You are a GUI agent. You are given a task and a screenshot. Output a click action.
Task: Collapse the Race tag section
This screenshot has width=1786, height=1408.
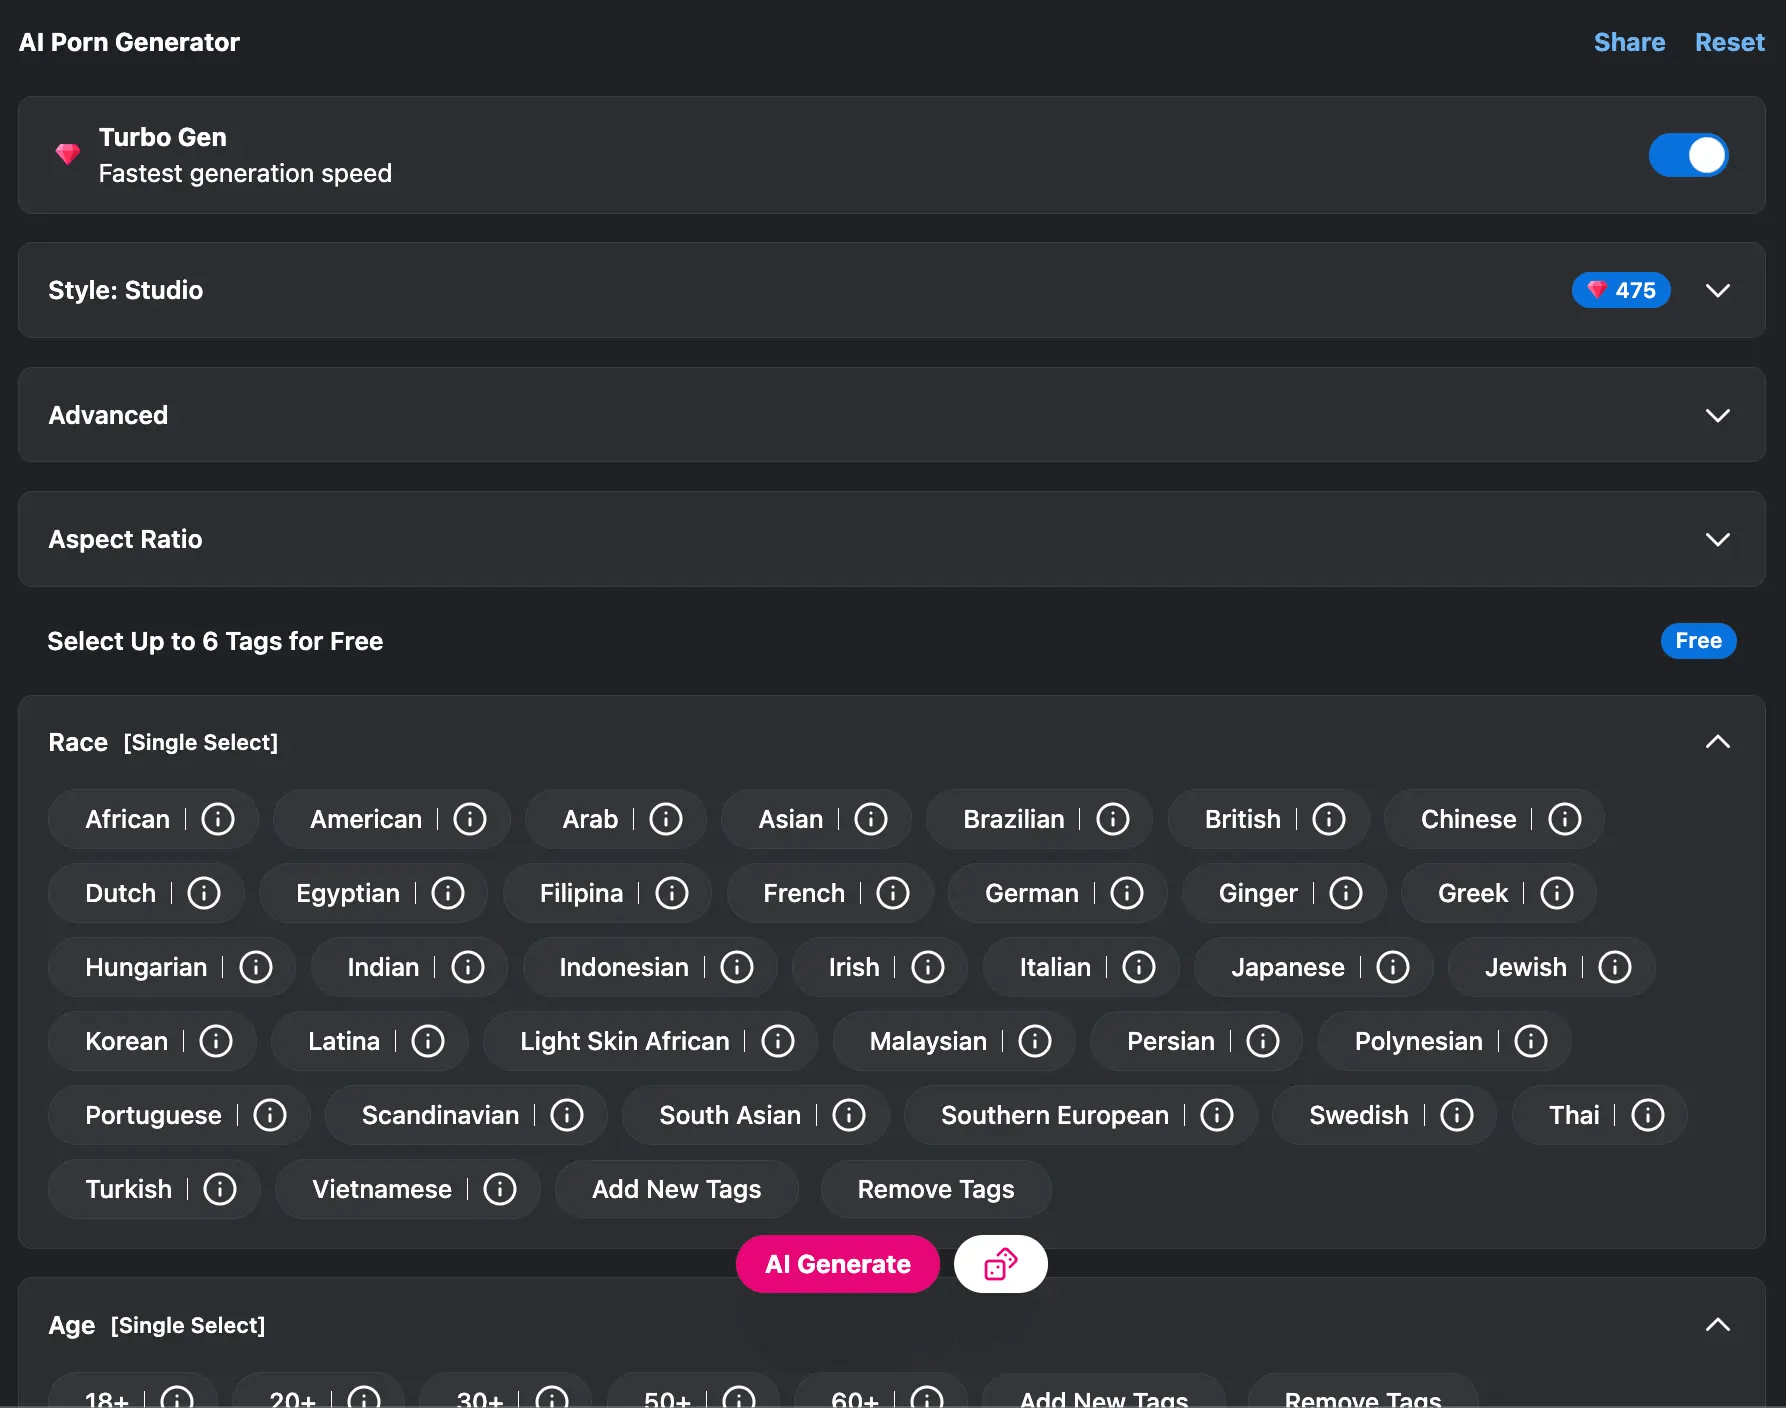[1717, 742]
